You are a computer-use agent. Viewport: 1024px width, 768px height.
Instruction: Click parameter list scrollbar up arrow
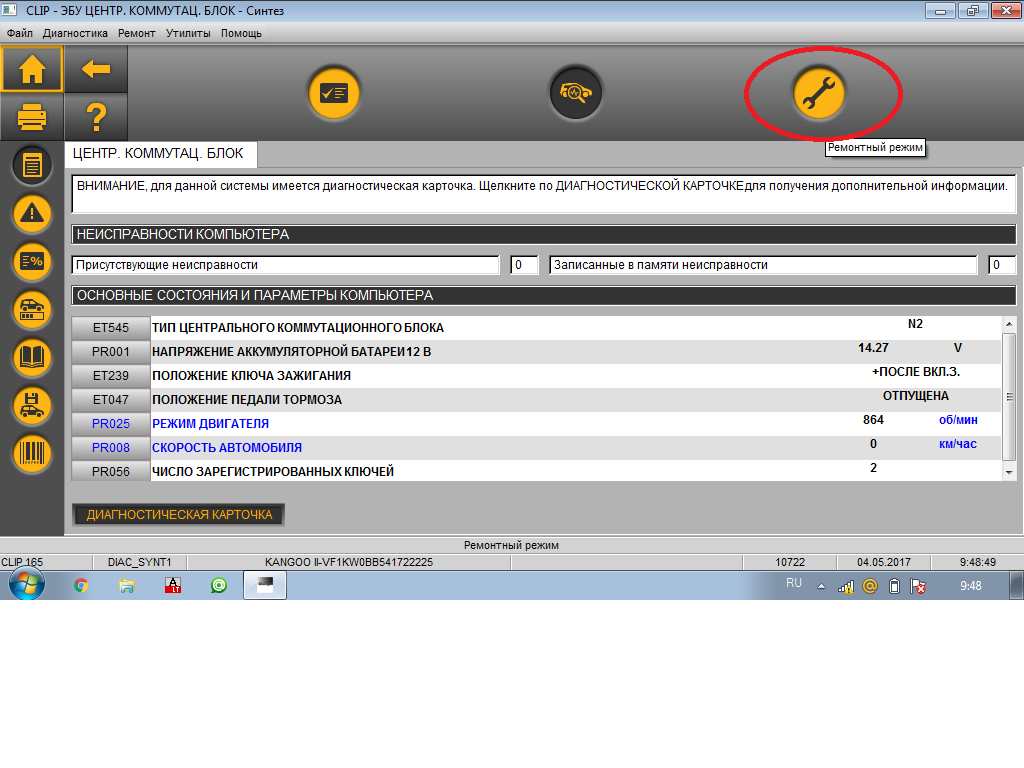click(1009, 324)
